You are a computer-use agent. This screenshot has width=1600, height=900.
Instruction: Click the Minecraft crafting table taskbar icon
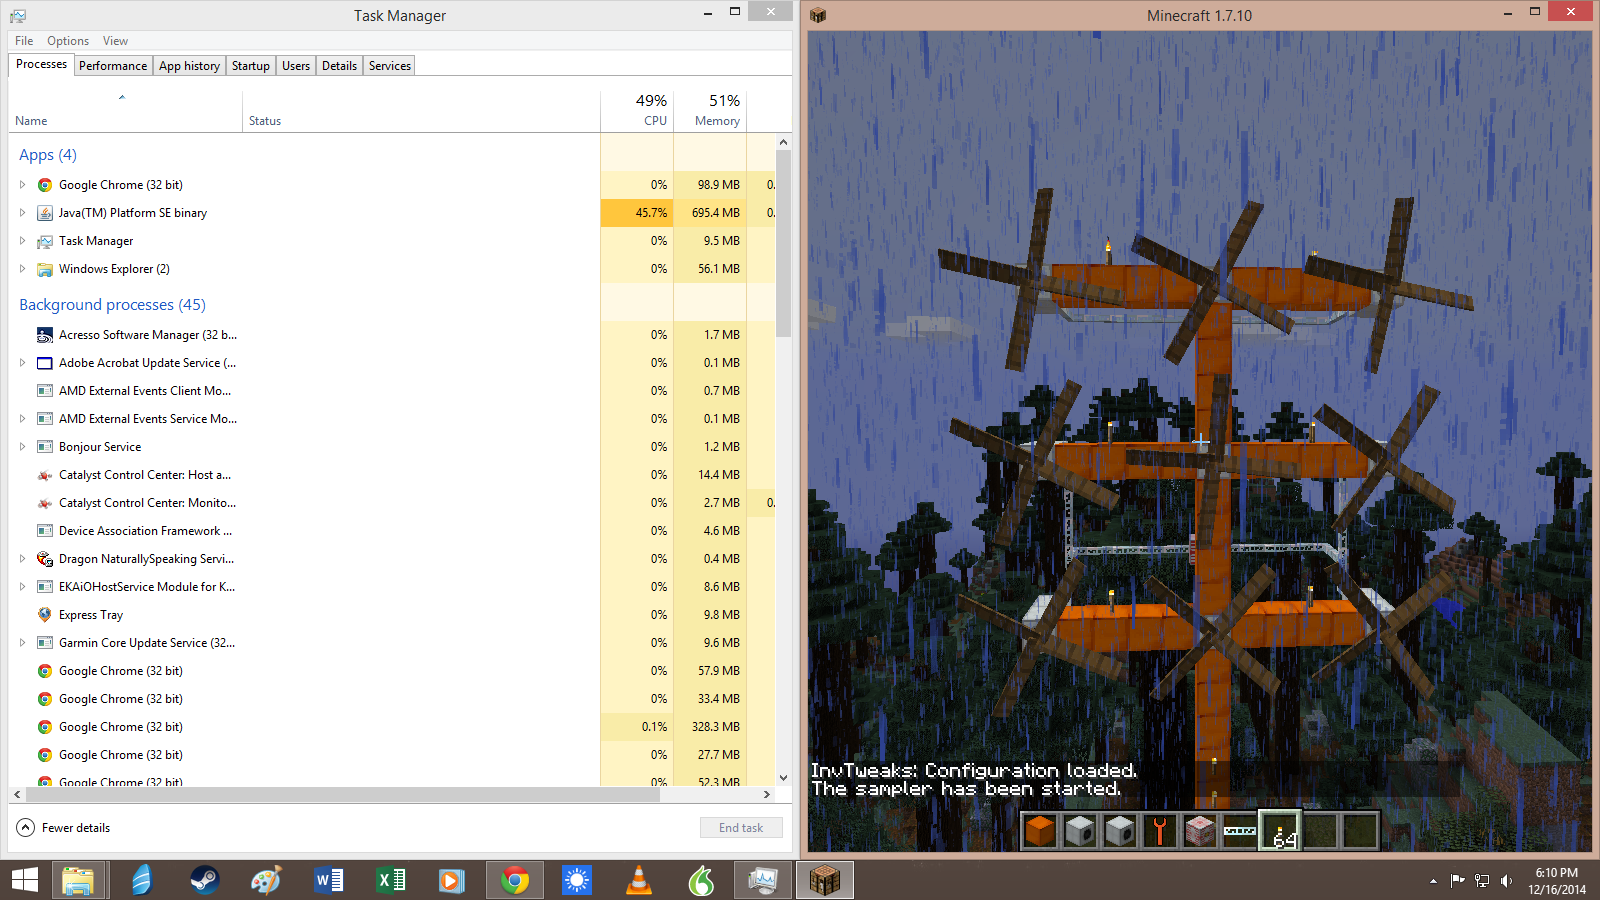(x=824, y=880)
